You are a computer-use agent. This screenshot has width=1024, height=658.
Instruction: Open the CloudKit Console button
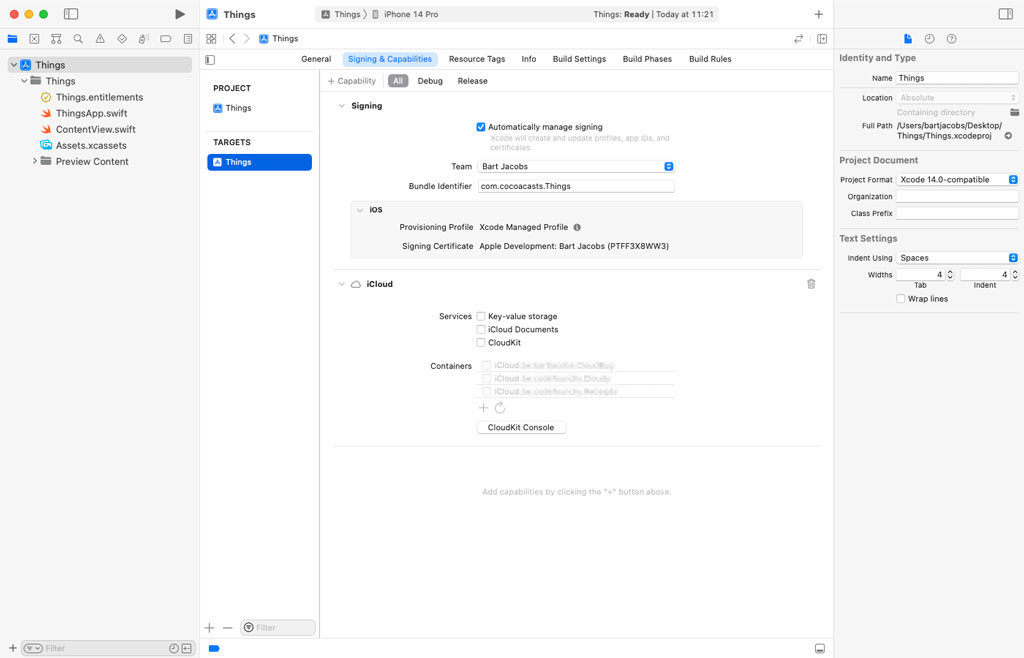(x=521, y=428)
